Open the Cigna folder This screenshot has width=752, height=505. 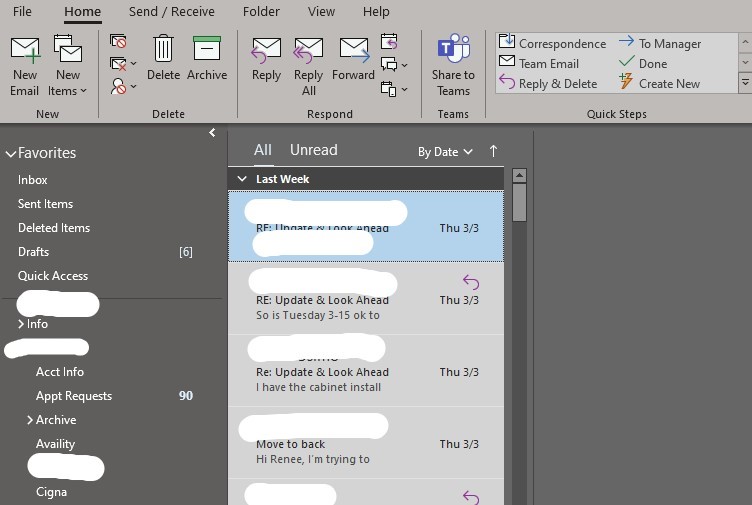[51, 492]
